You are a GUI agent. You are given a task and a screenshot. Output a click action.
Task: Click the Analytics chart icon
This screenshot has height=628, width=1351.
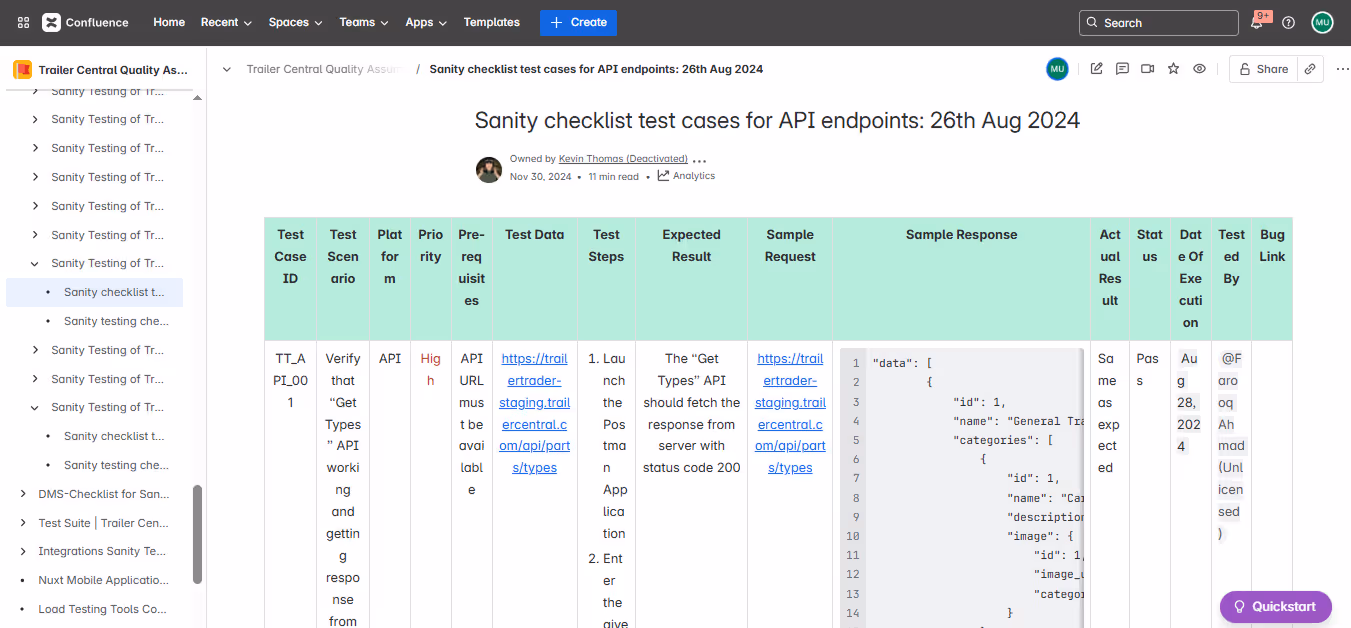(663, 175)
